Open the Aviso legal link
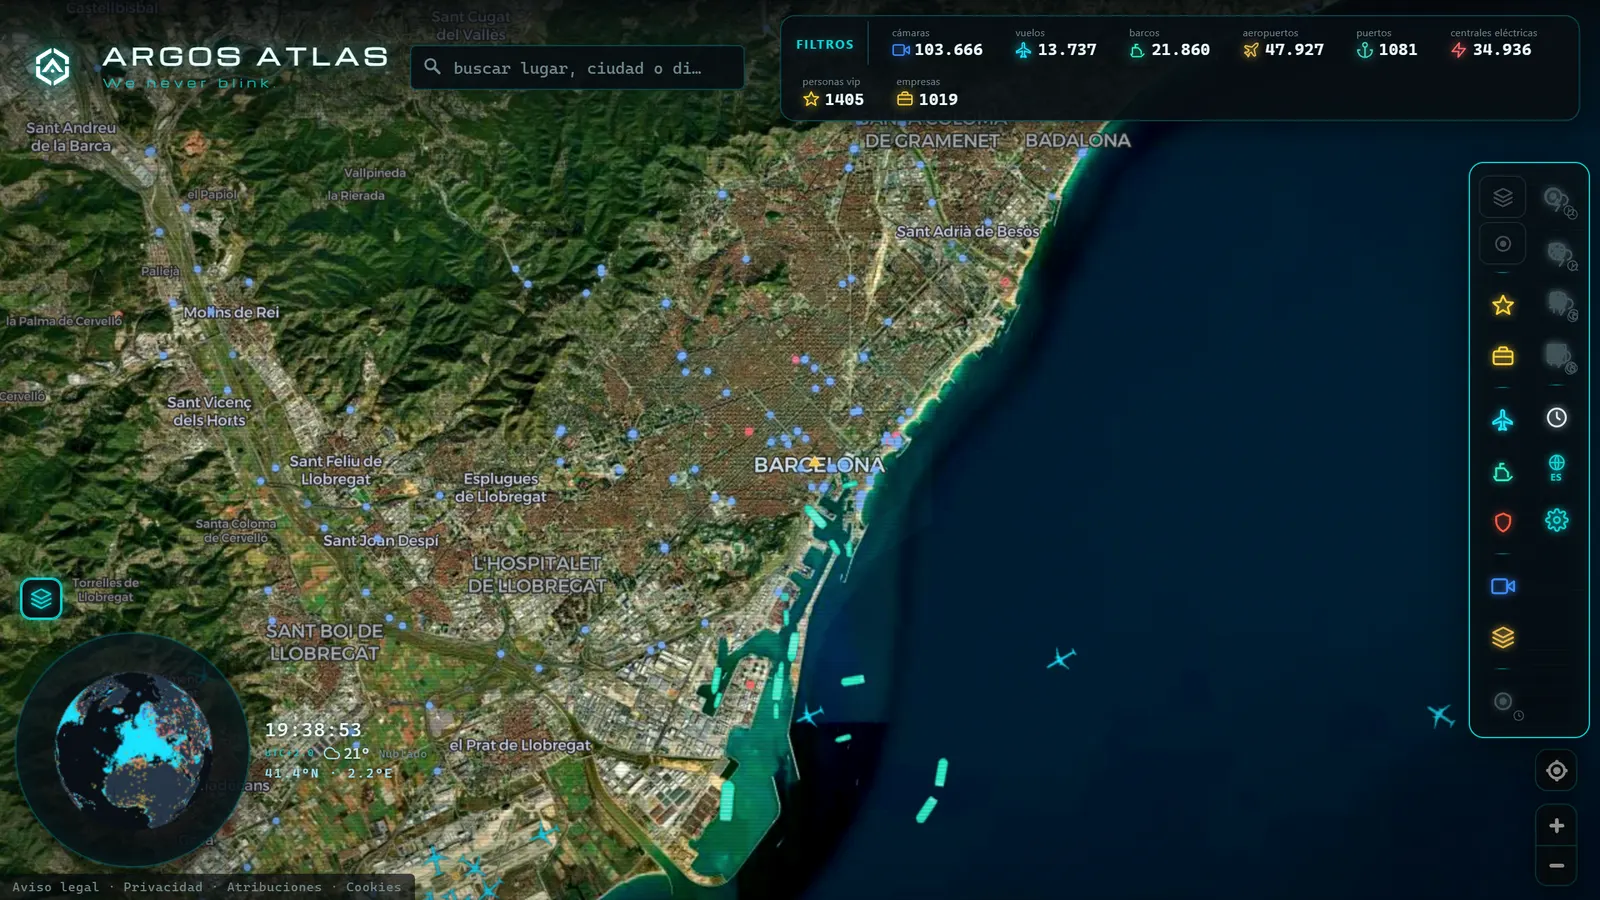This screenshot has width=1600, height=900. [x=56, y=887]
